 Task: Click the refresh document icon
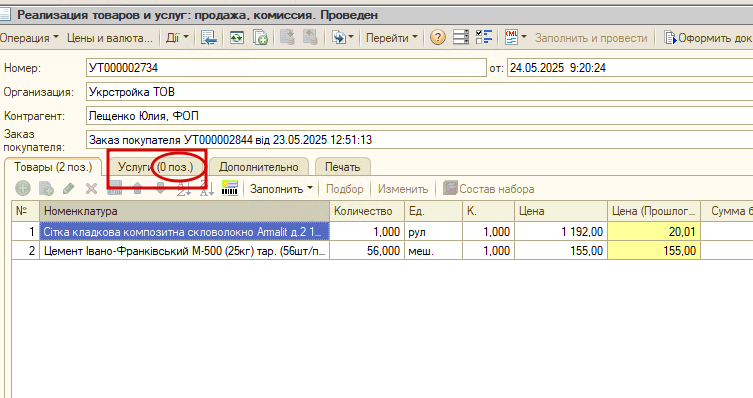tap(237, 37)
